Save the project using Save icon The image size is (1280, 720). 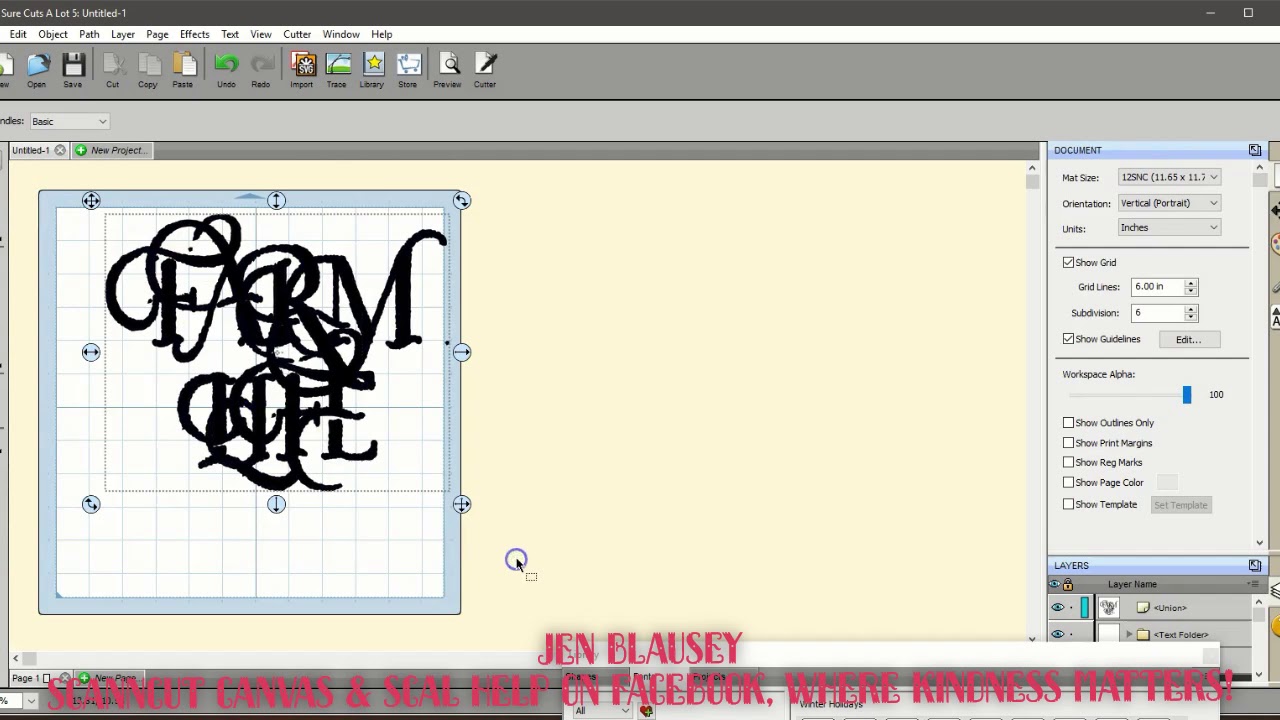(x=73, y=71)
